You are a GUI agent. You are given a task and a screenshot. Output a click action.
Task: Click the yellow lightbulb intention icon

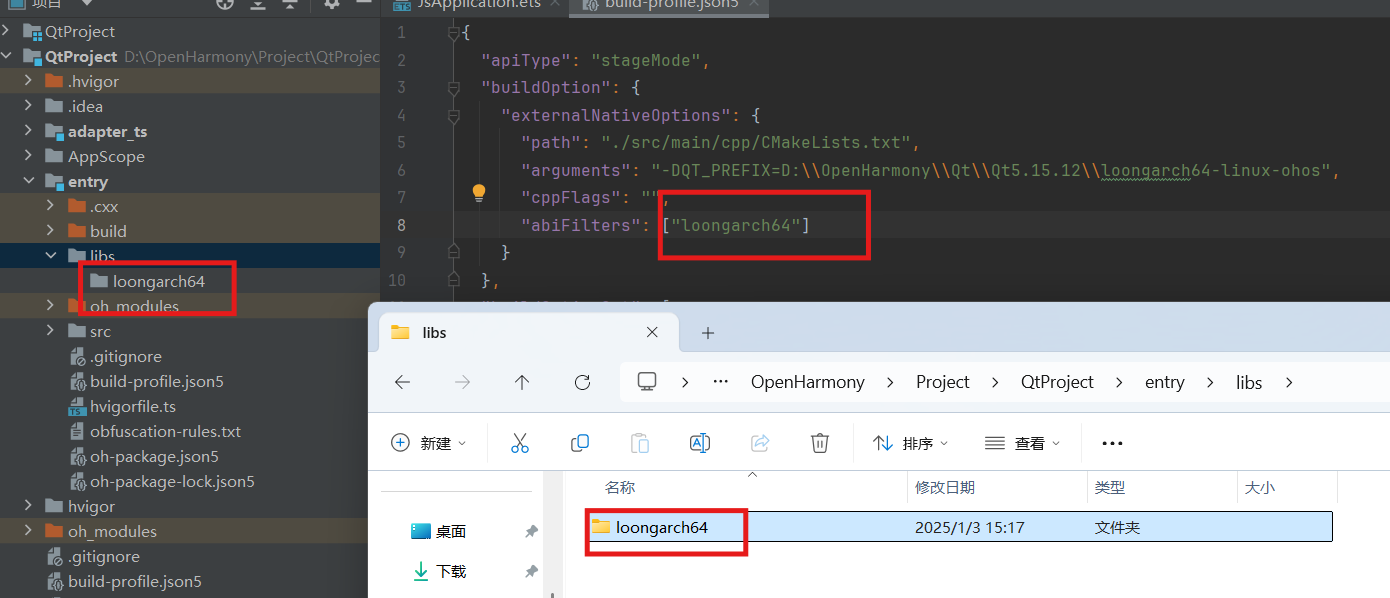click(478, 192)
